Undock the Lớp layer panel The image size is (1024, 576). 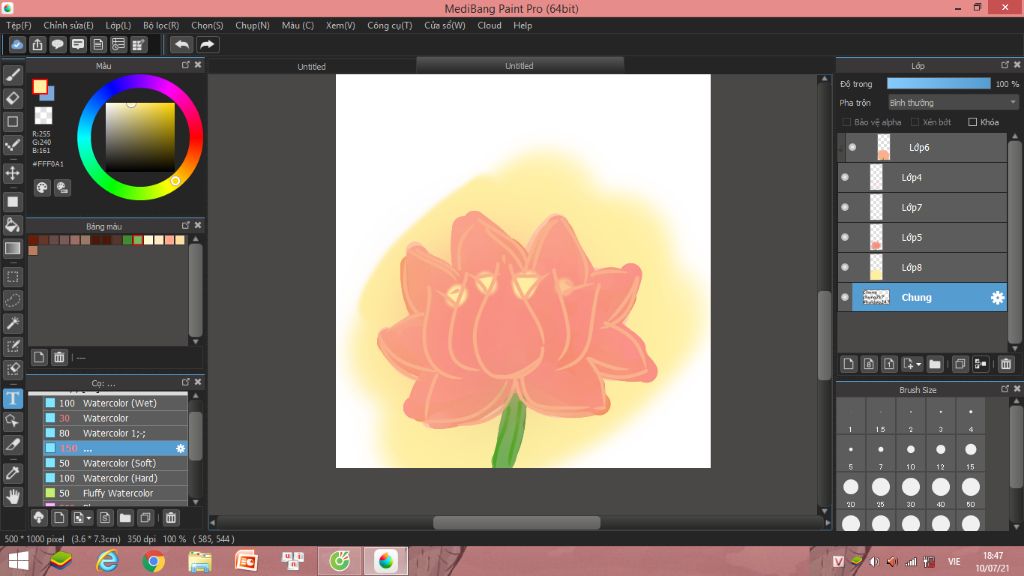[x=1004, y=65]
